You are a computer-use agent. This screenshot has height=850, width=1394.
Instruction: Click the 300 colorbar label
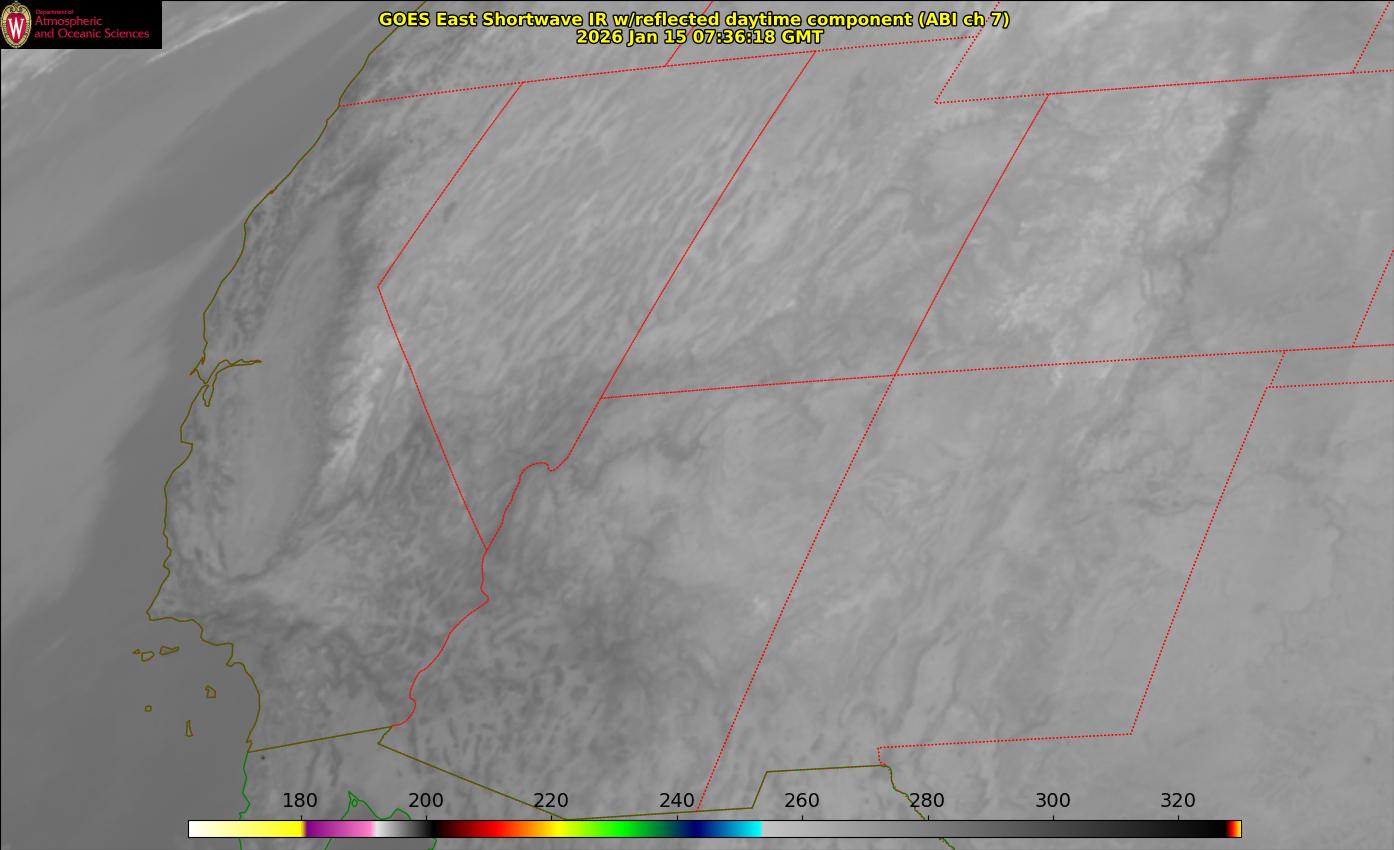[1053, 800]
